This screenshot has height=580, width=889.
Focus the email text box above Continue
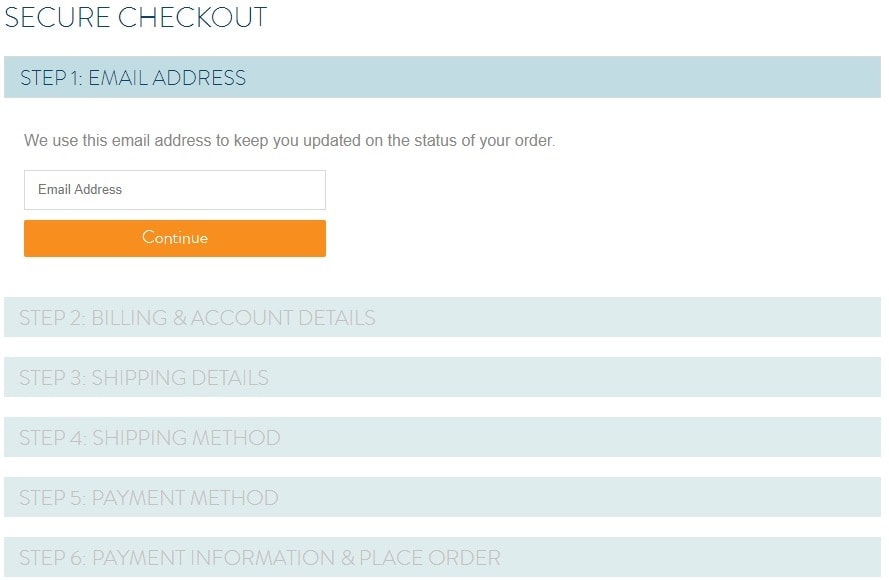tap(175, 190)
